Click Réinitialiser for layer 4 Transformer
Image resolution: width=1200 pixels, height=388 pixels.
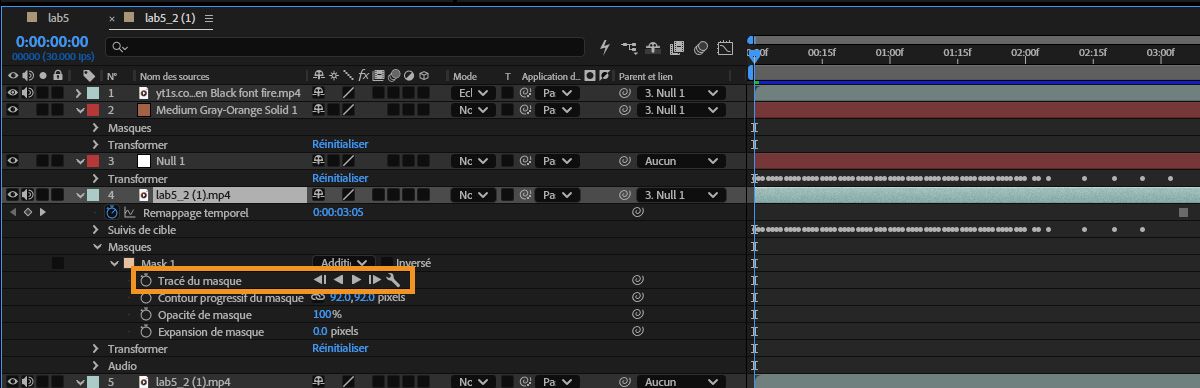pyautogui.click(x=340, y=348)
